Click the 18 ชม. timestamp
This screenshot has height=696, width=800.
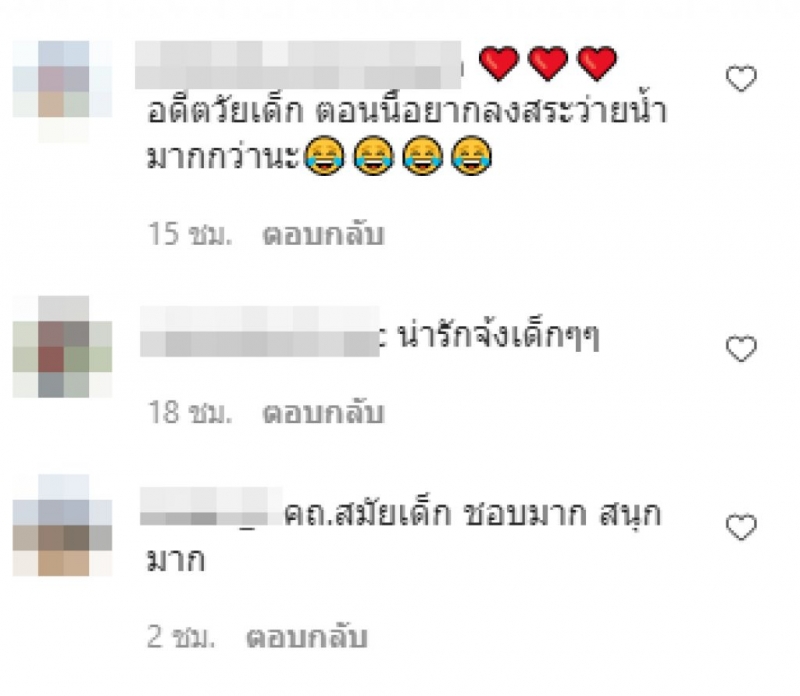point(190,412)
